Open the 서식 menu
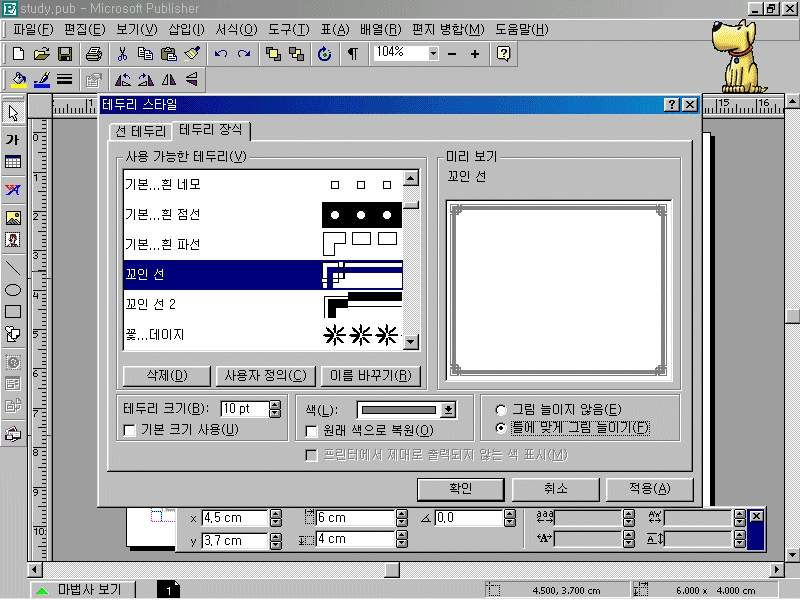Viewport: 800px width, 600px height. (x=235, y=29)
